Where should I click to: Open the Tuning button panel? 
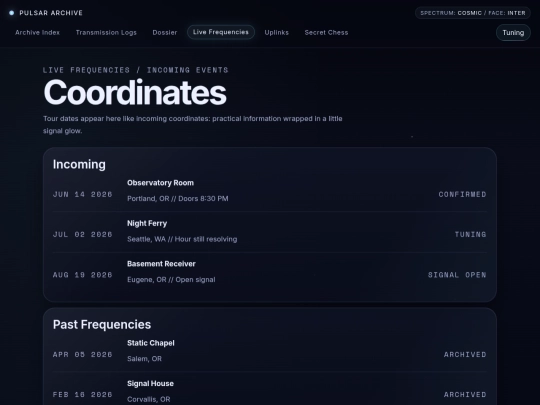coord(513,33)
